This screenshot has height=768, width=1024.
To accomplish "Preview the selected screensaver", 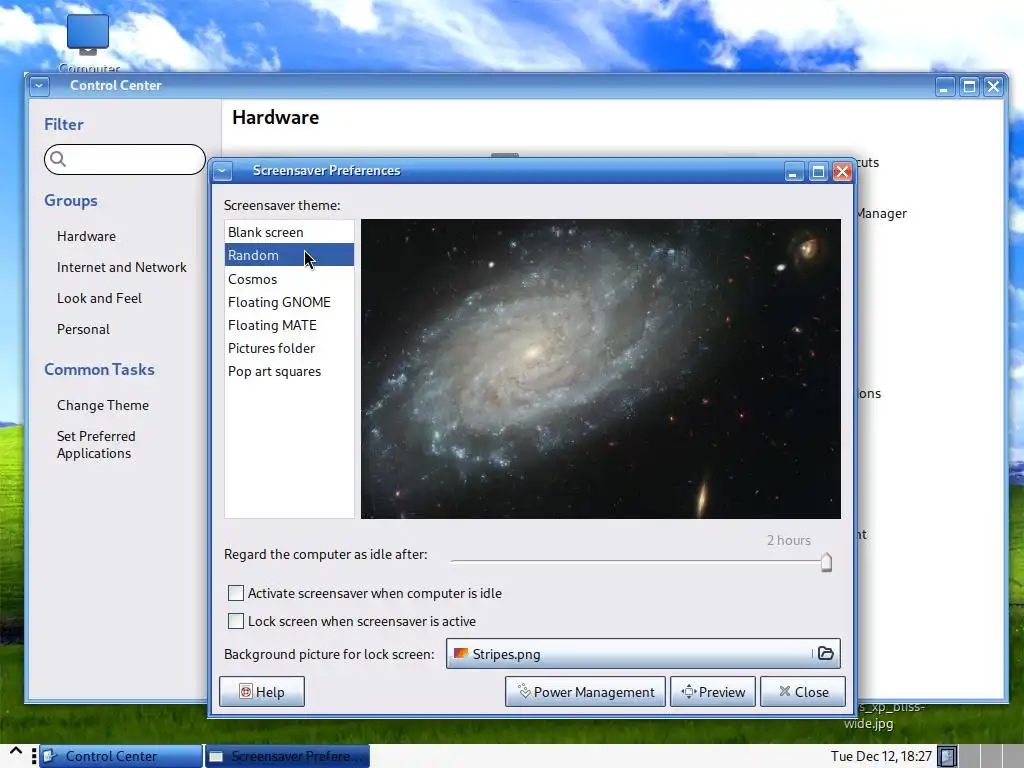I will pyautogui.click(x=713, y=692).
